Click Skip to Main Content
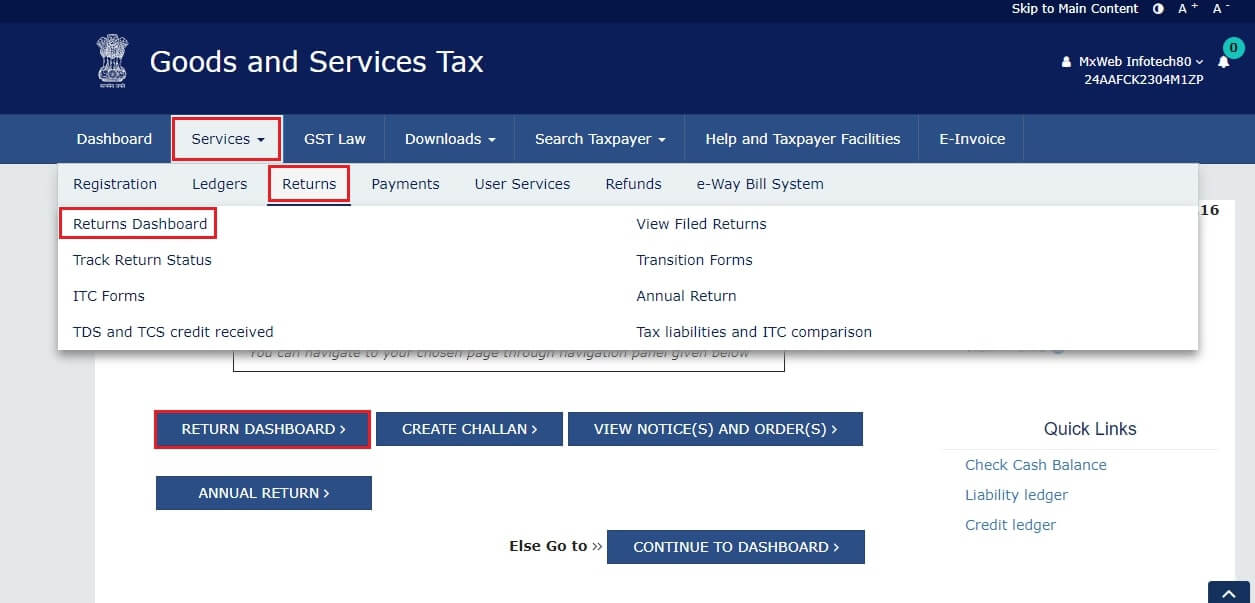The image size is (1255, 603). 1075,8
